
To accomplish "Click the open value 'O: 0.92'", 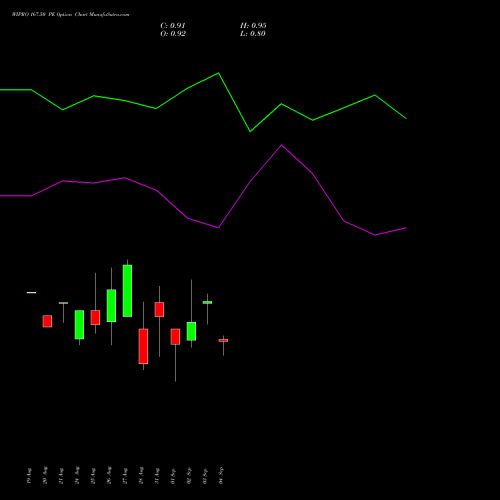I will [173, 34].
